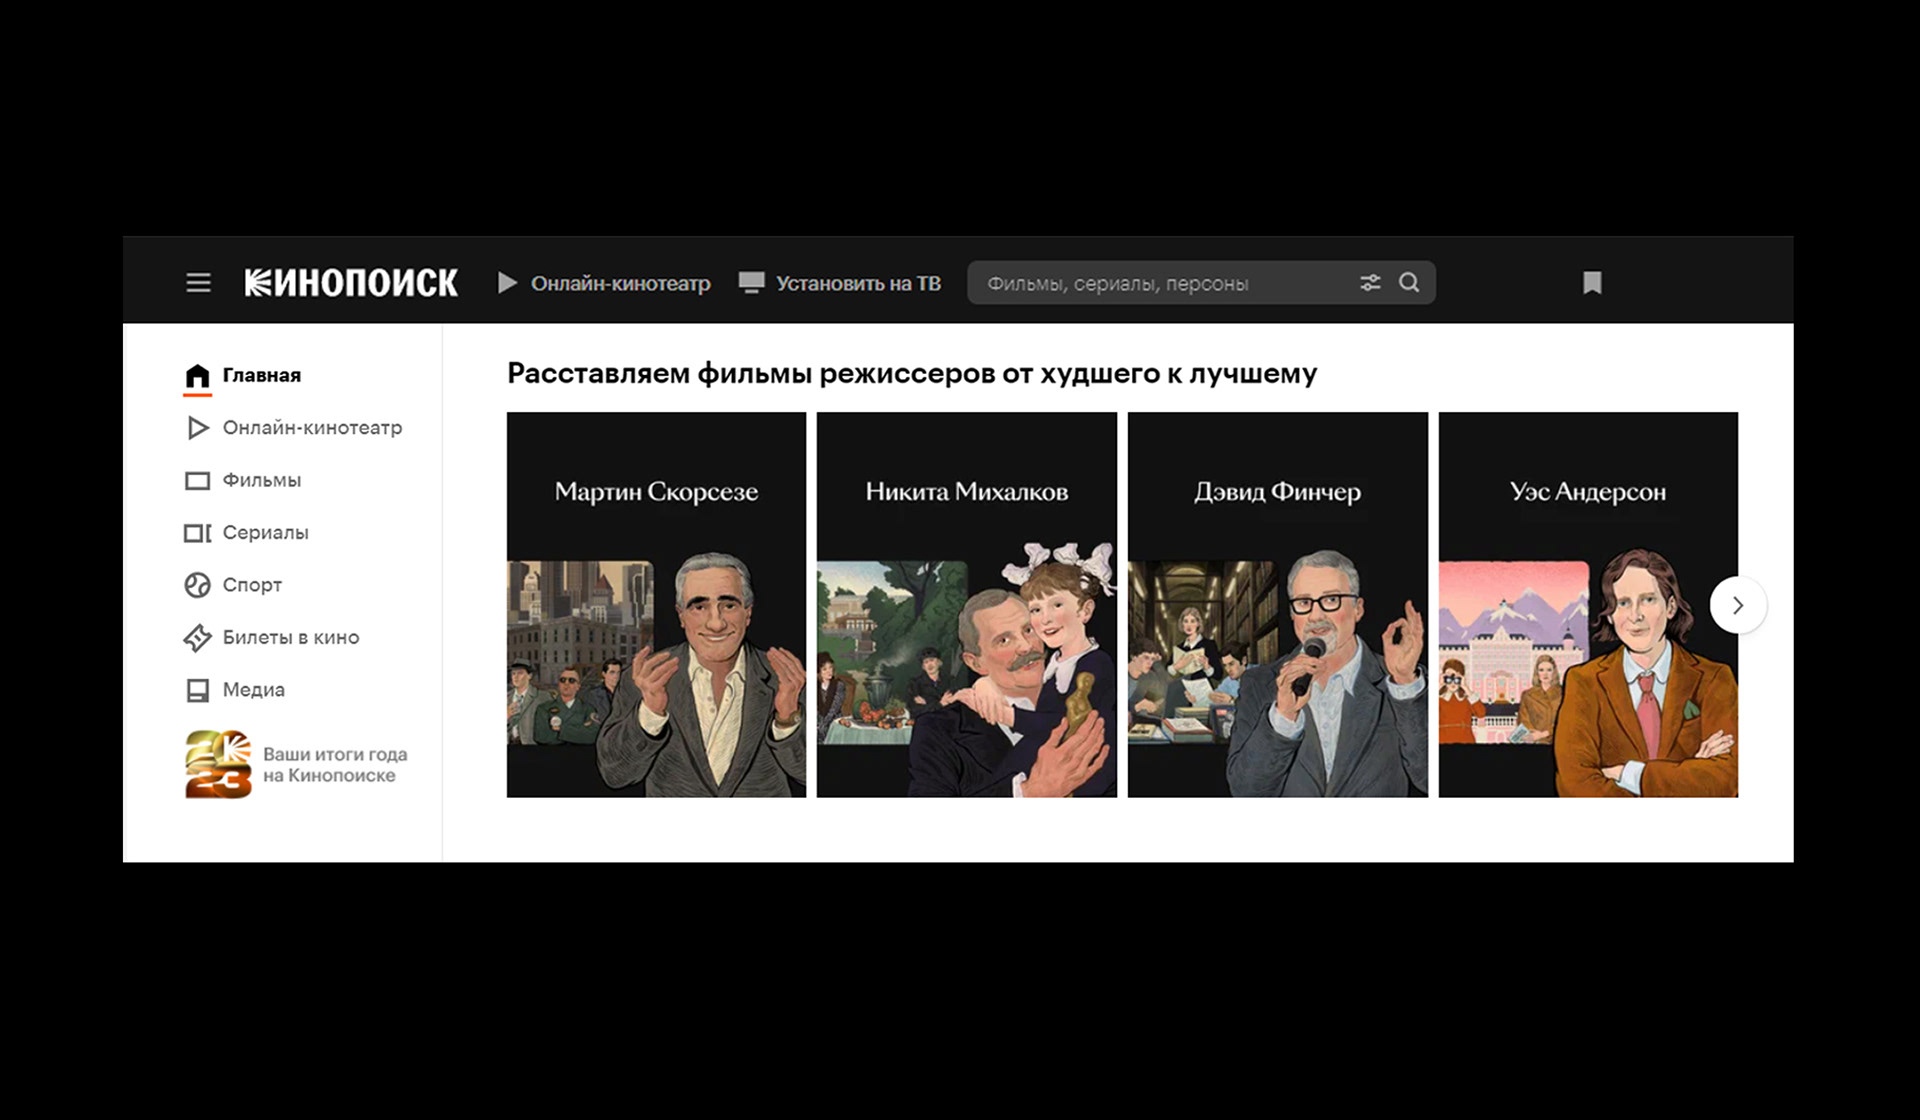The image size is (1920, 1120).
Task: Open the advanced search filters icon
Action: 1370,283
